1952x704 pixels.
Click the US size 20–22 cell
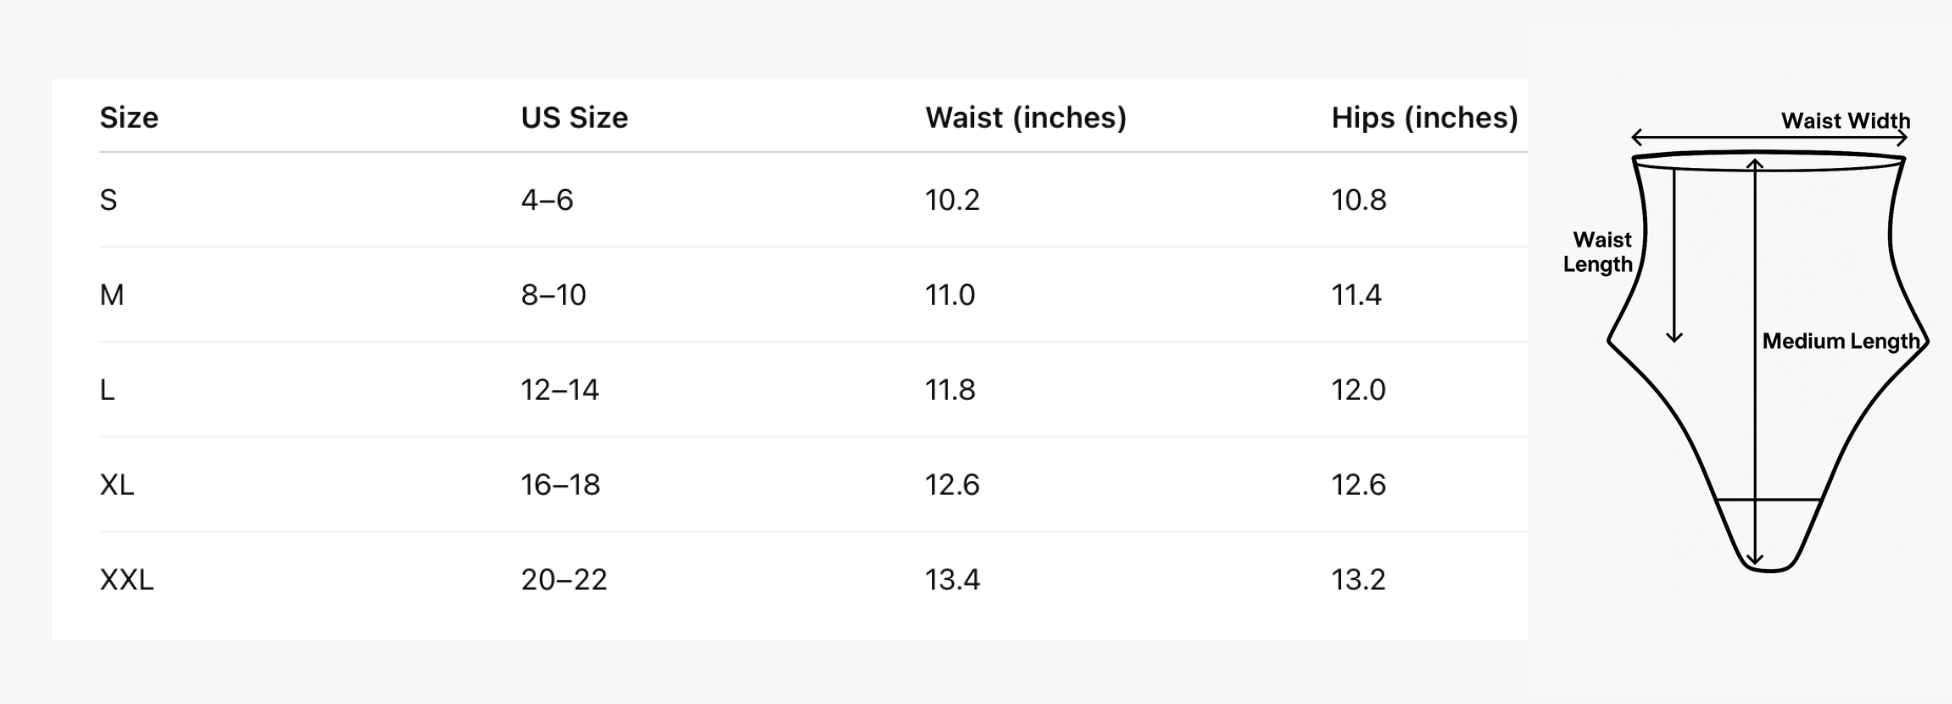(x=563, y=580)
